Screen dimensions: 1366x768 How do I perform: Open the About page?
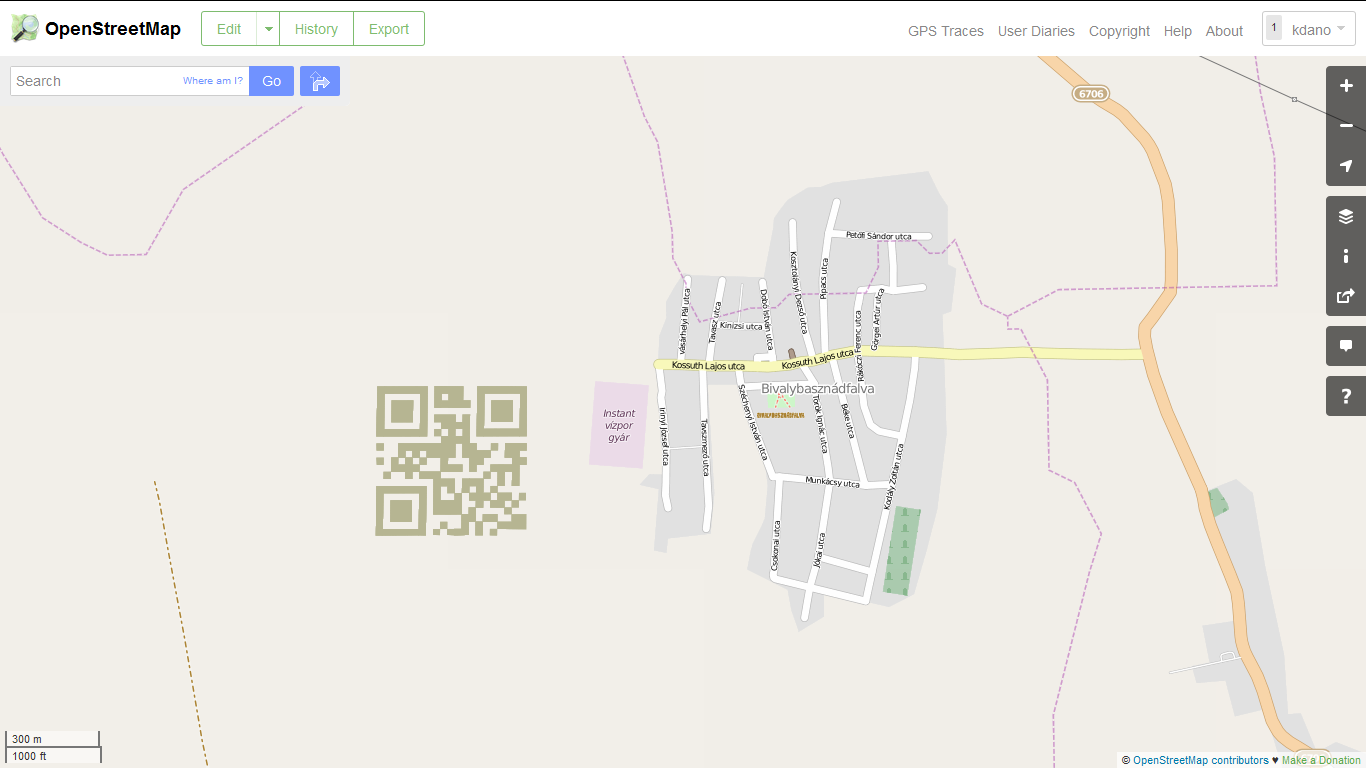(1224, 31)
